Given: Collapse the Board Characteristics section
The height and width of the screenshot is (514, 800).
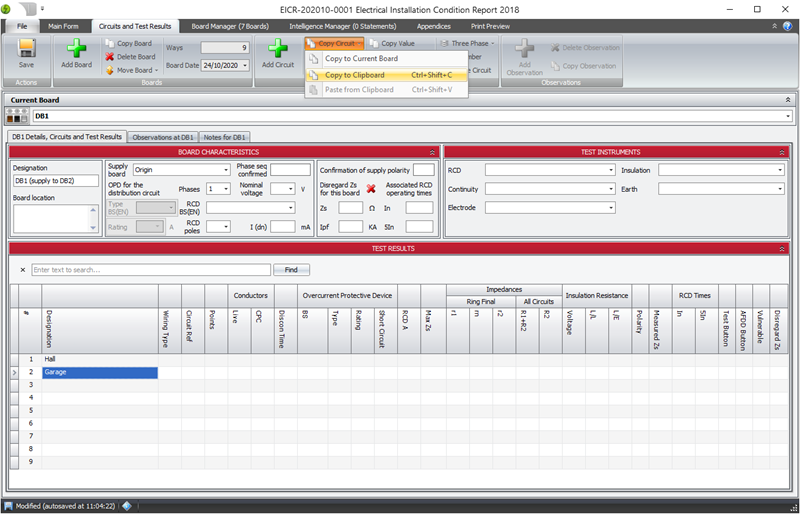Looking at the screenshot, I should coord(432,152).
